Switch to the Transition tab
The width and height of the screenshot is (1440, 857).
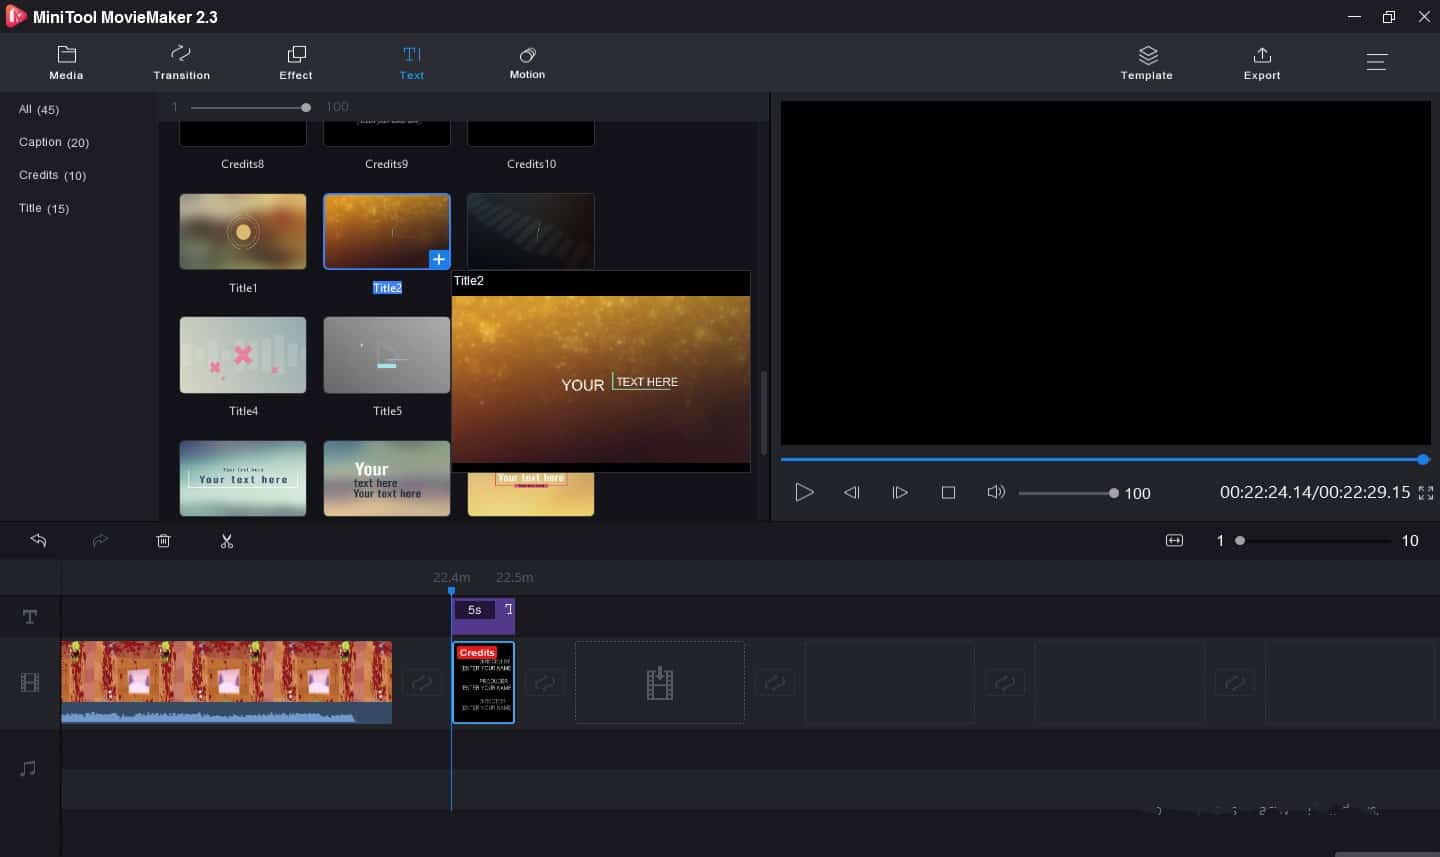tap(181, 62)
